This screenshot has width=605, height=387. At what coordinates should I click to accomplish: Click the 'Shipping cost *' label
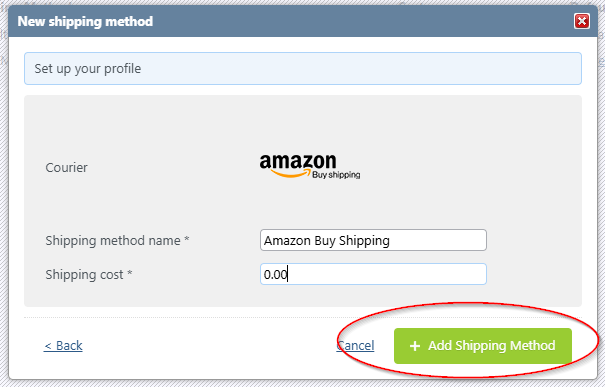(x=89, y=274)
